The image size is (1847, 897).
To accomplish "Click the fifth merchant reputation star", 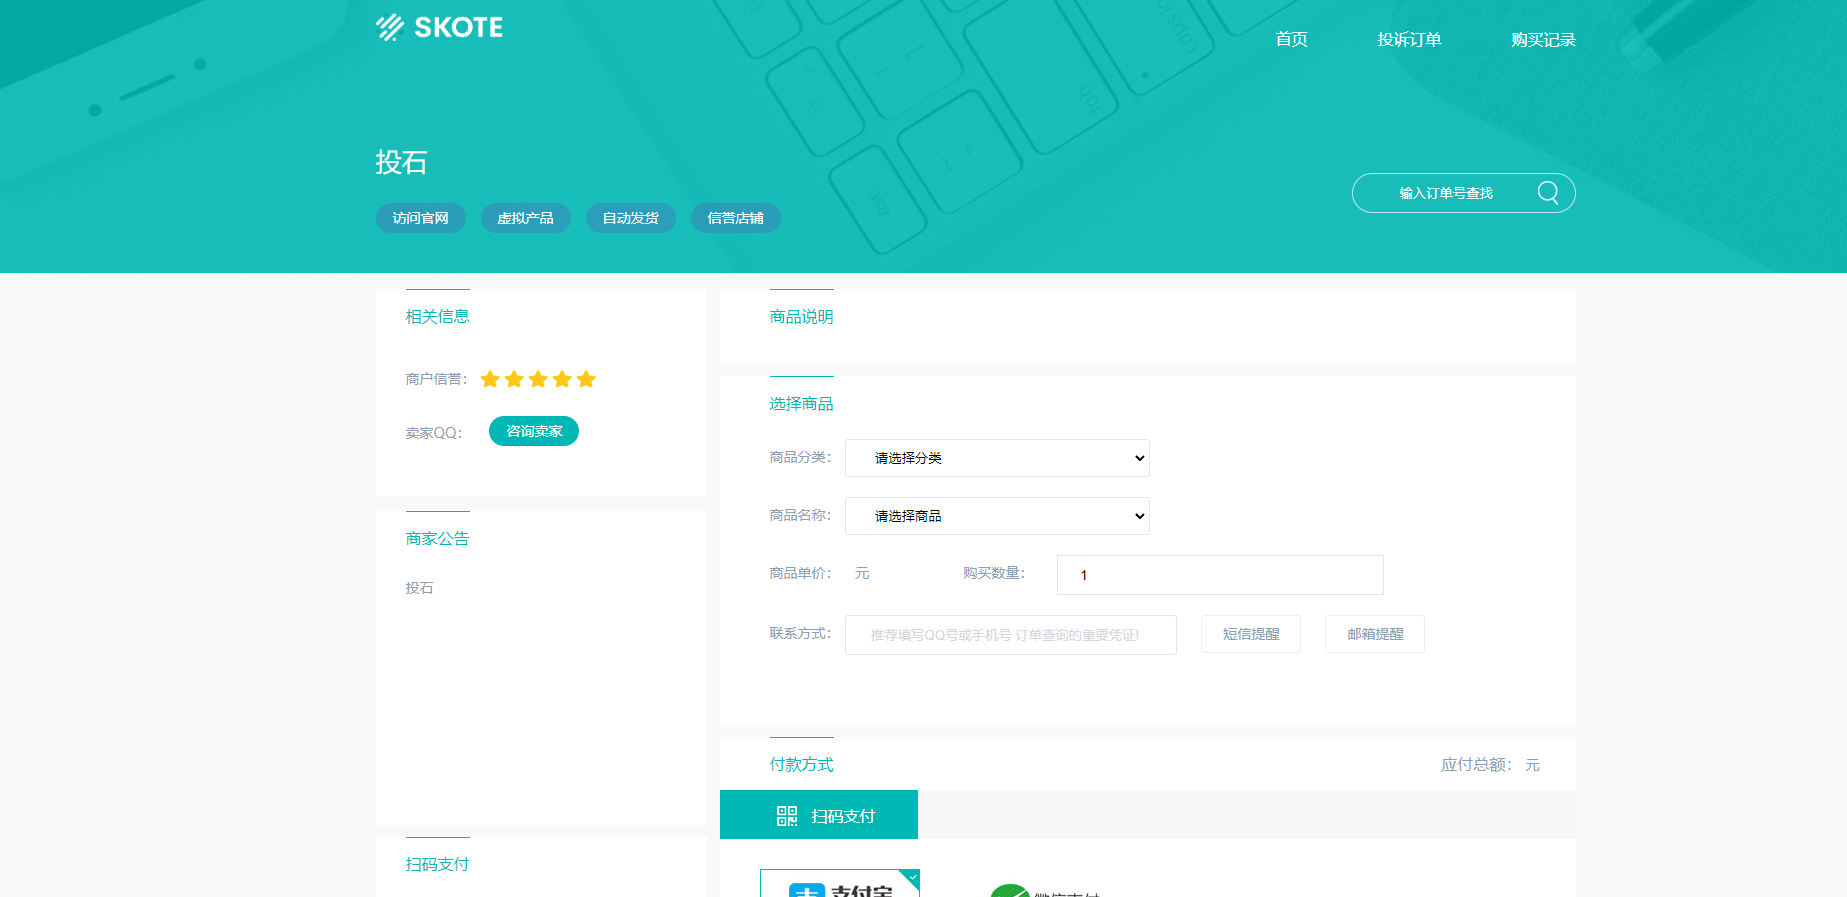I will tap(586, 379).
